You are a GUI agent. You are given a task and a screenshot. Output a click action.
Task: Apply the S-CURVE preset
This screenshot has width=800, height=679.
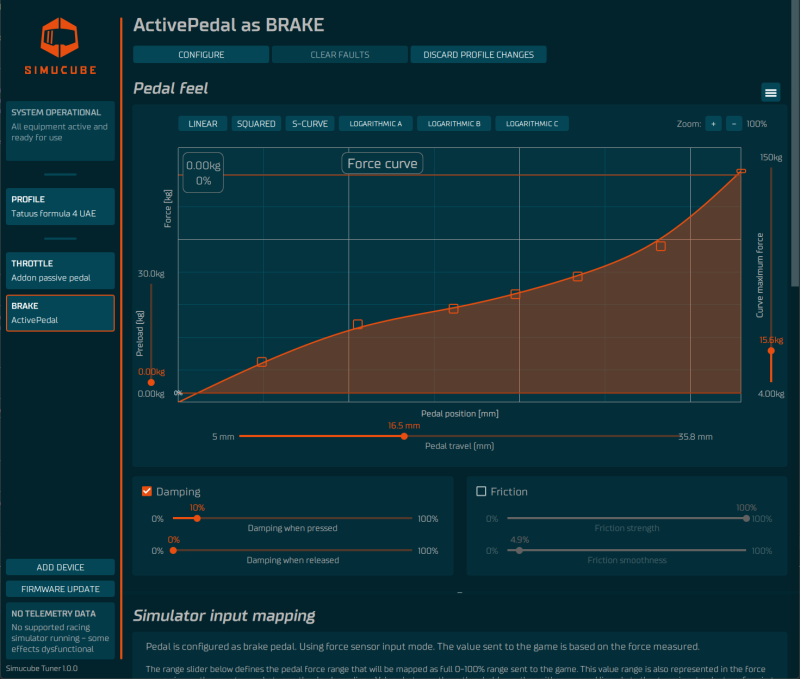[310, 124]
